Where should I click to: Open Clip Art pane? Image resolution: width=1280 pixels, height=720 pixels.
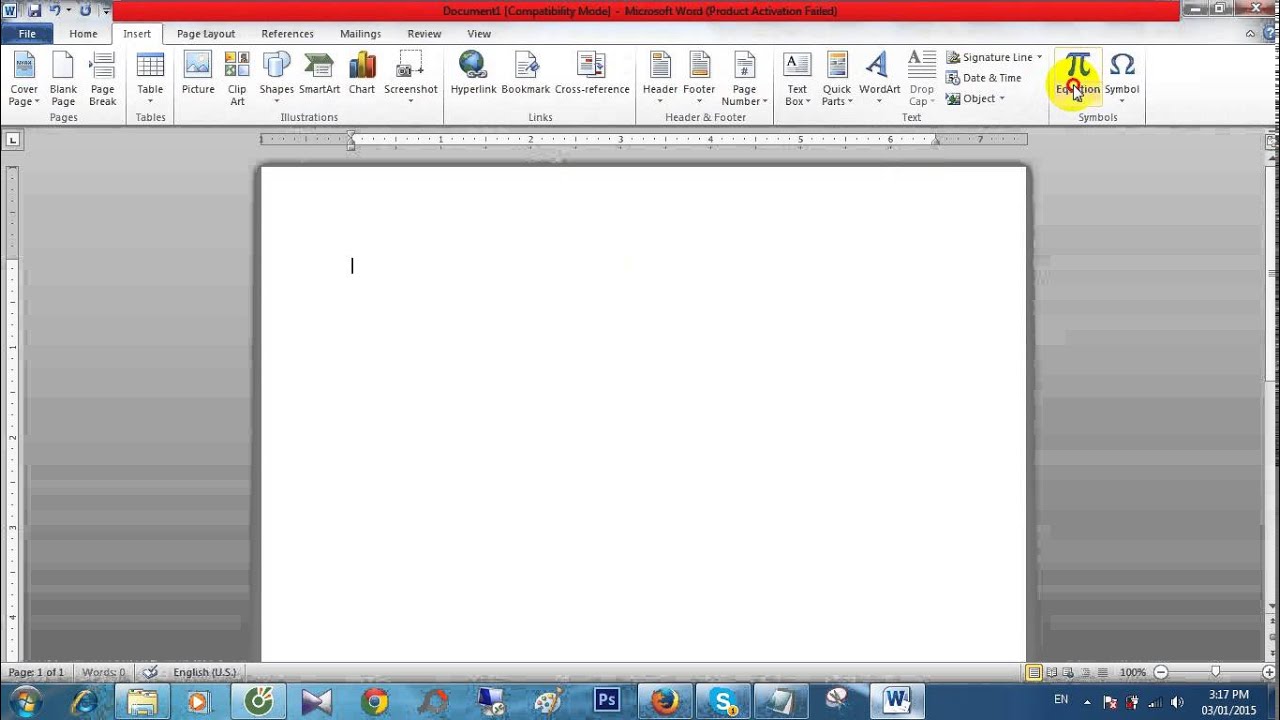click(237, 79)
